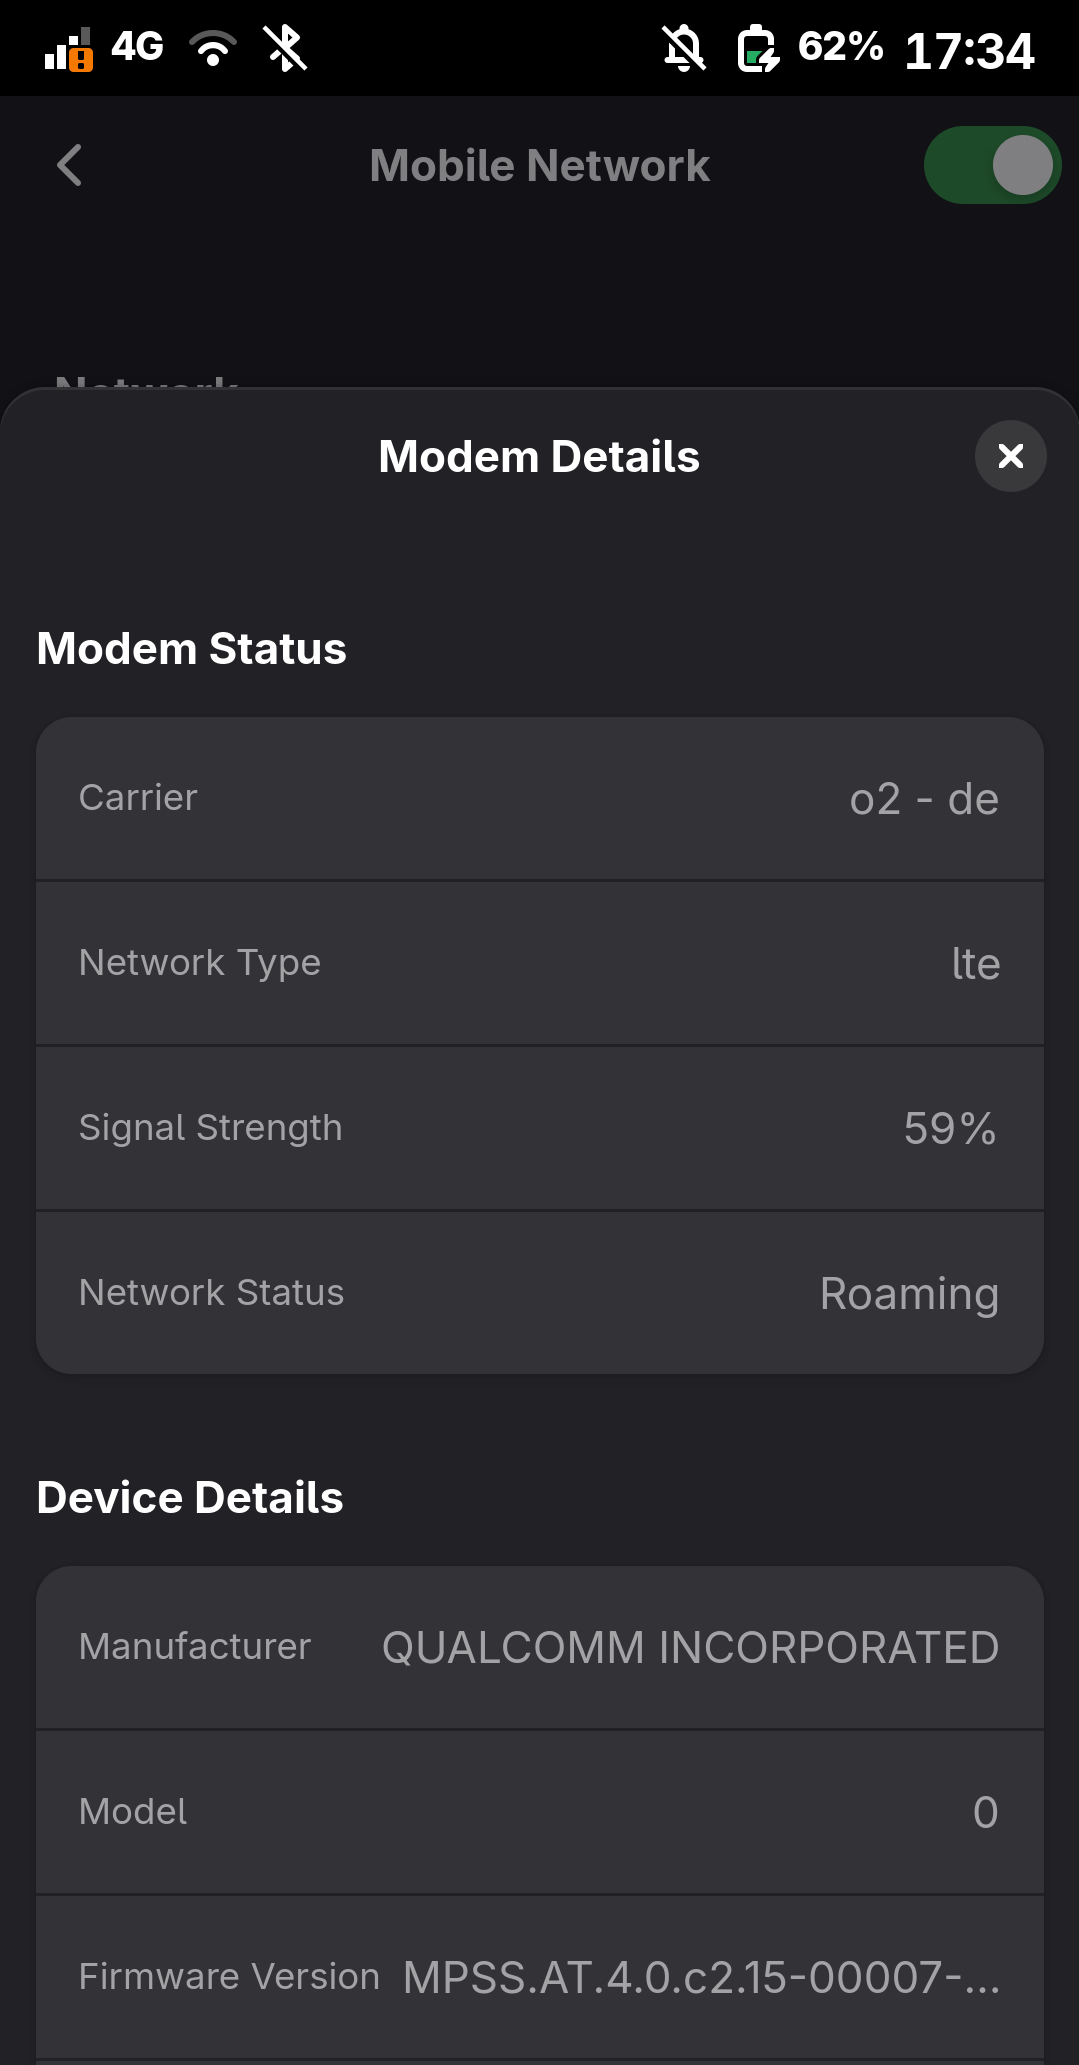Tap the 17:34 clock in status bar
This screenshot has width=1079, height=2065.
click(x=969, y=51)
